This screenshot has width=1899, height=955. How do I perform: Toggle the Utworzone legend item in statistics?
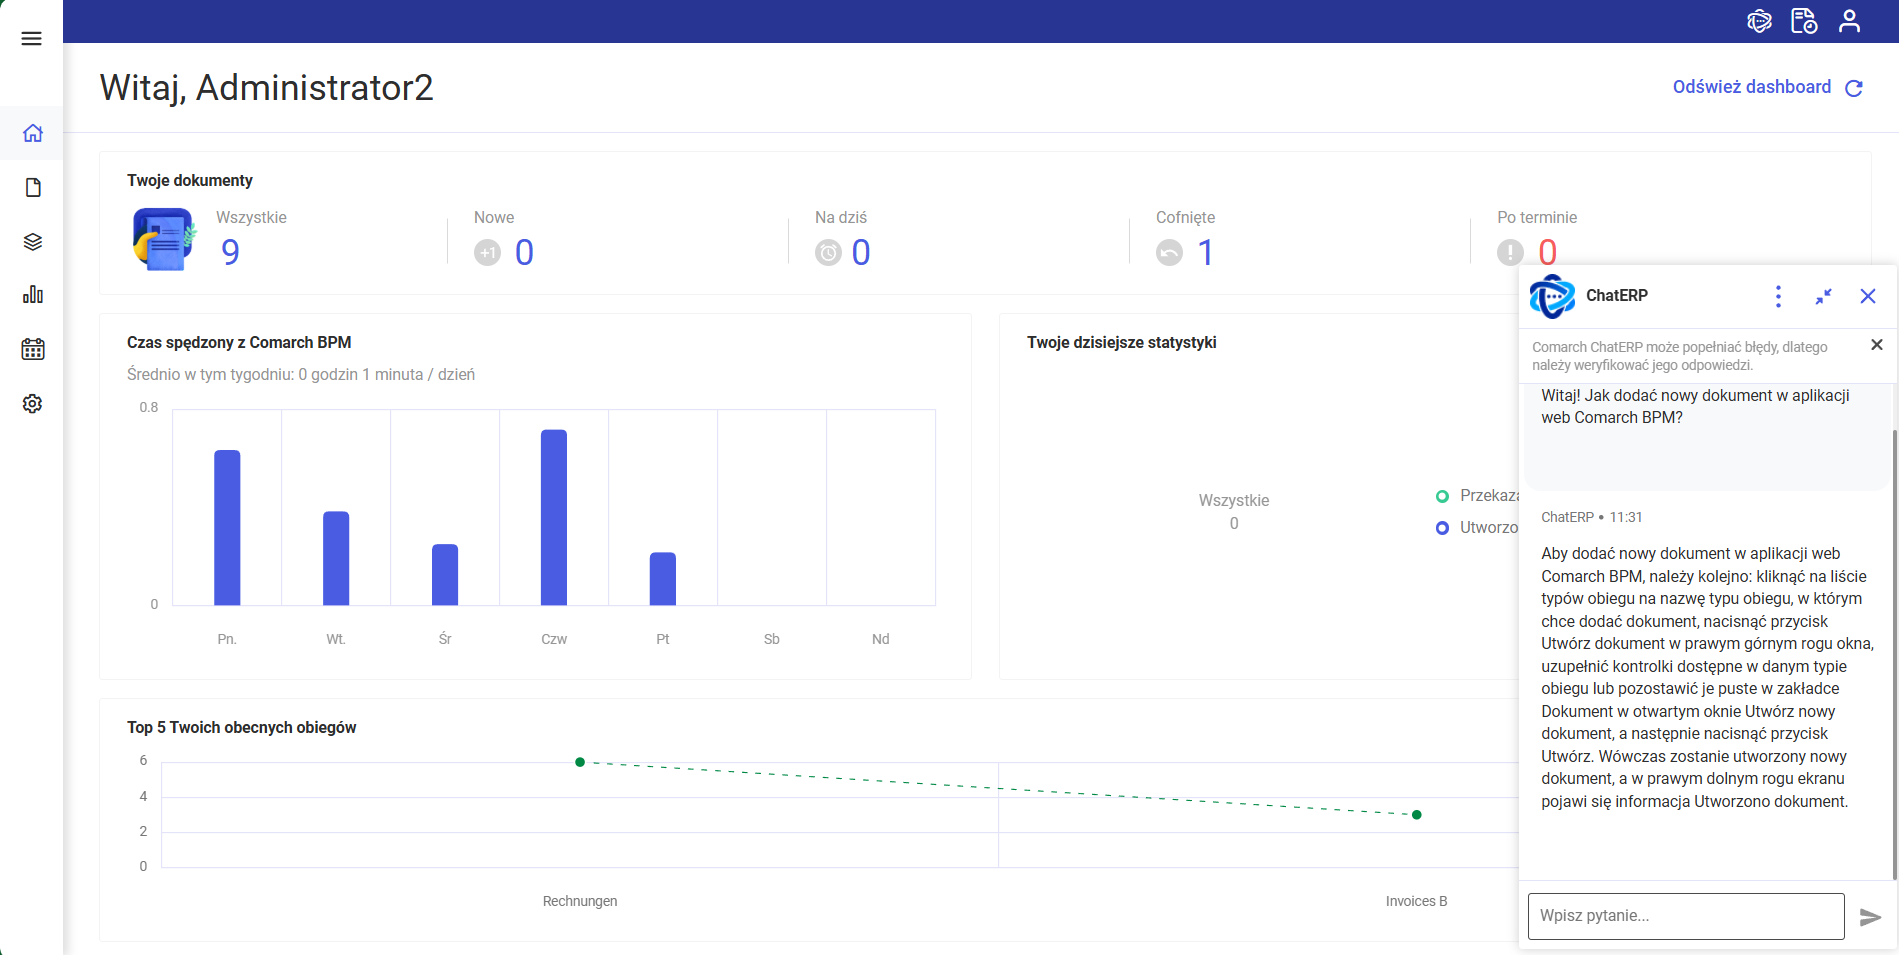tap(1478, 528)
